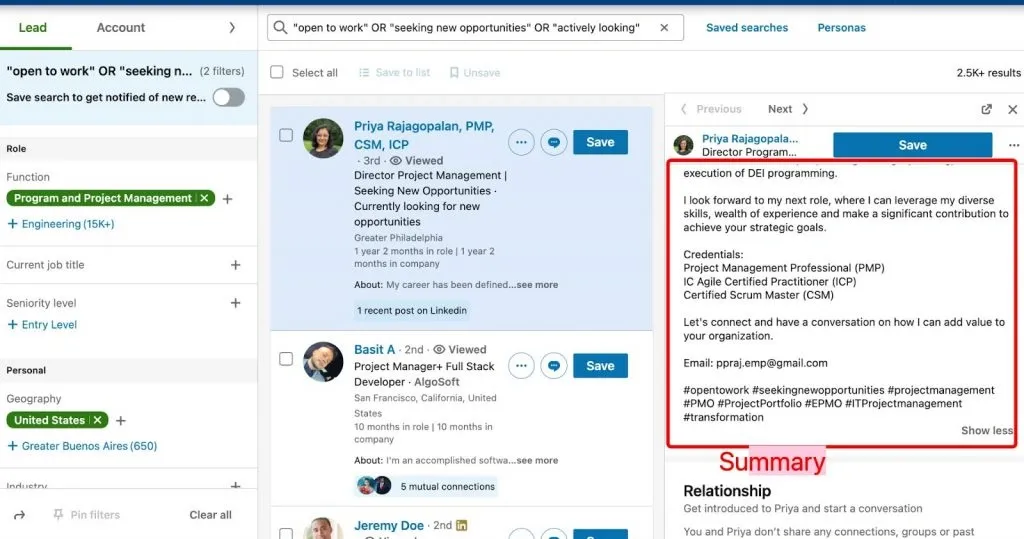Image resolution: width=1024 pixels, height=539 pixels.
Task: Add another Function filter with plus icon
Action: coord(227,199)
